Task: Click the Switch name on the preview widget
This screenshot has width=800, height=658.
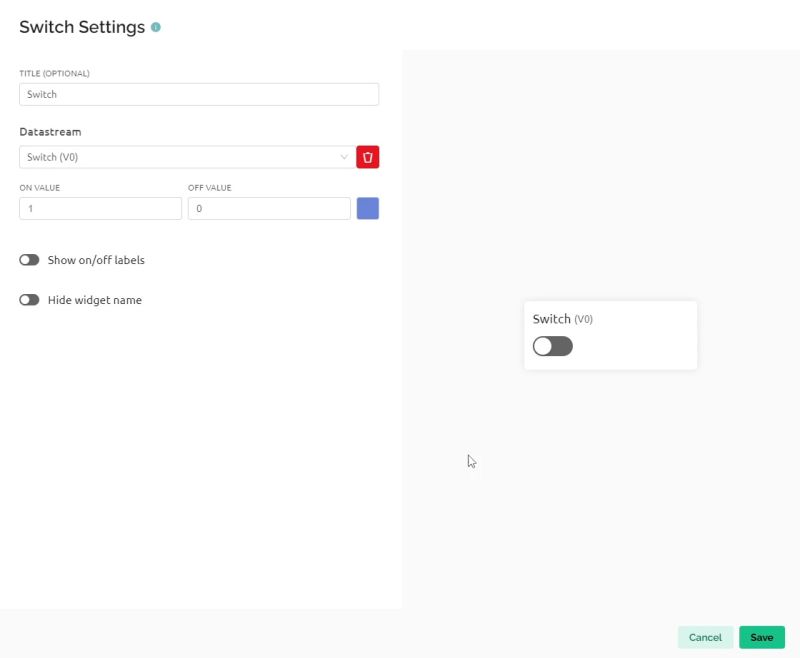Action: [550, 319]
